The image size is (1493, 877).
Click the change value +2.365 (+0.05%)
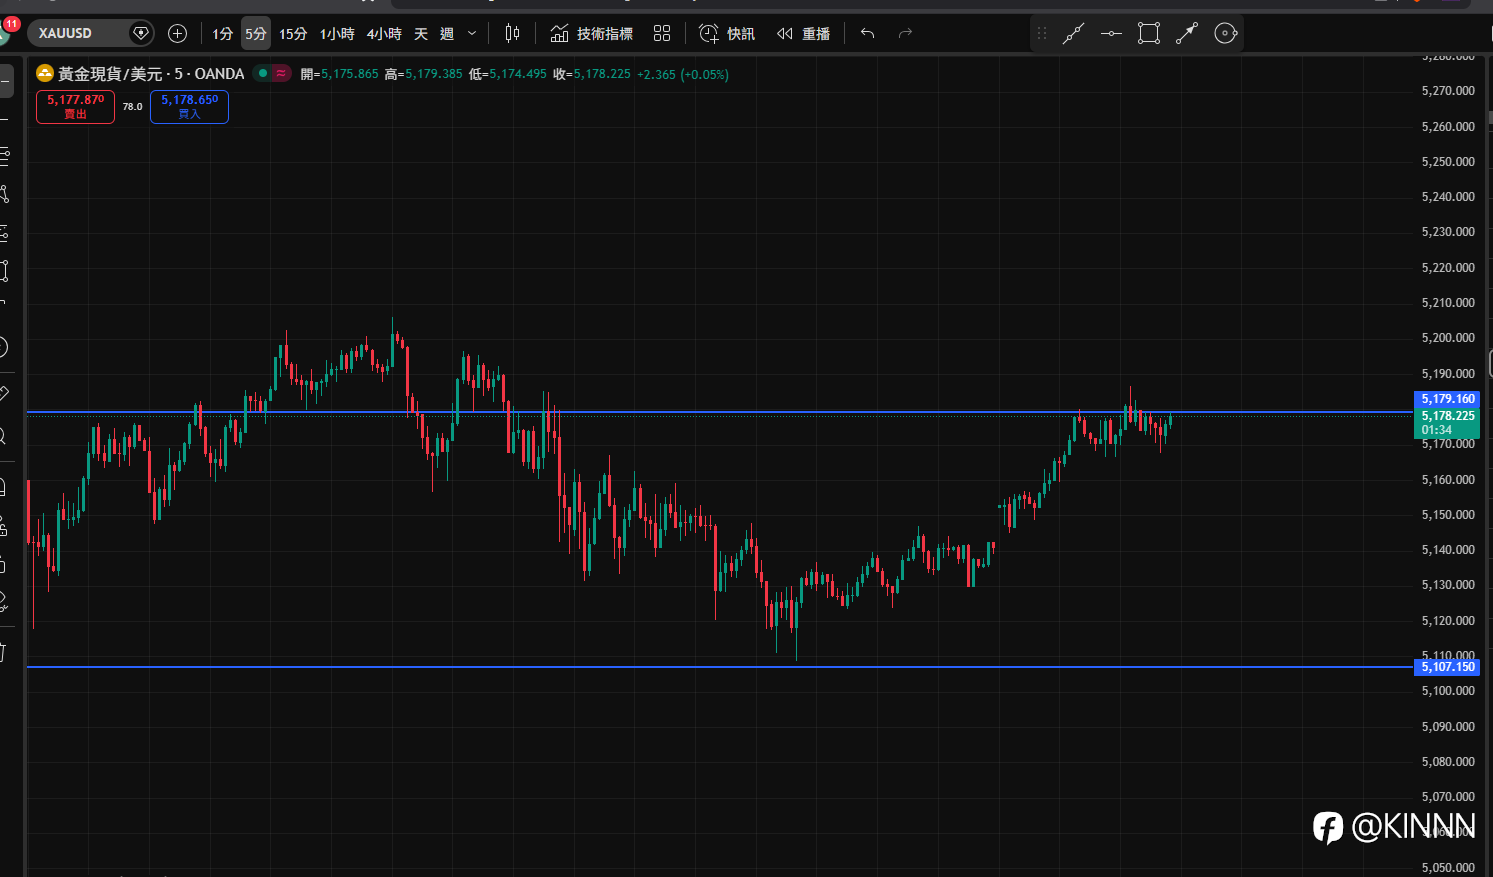[x=683, y=74]
